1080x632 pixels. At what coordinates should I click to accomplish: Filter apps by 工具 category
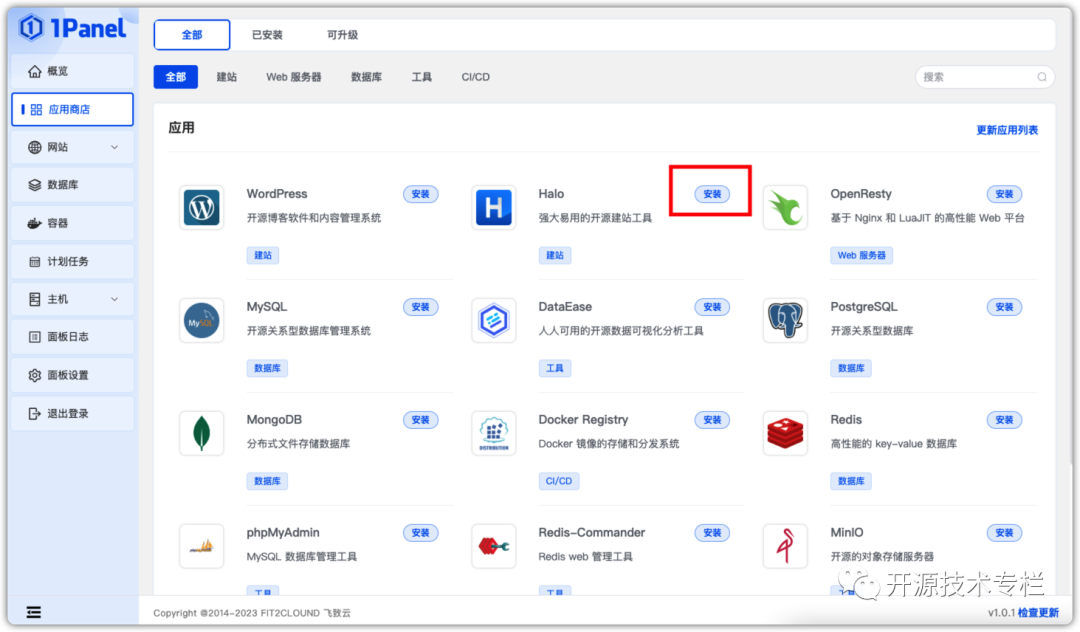coord(422,77)
